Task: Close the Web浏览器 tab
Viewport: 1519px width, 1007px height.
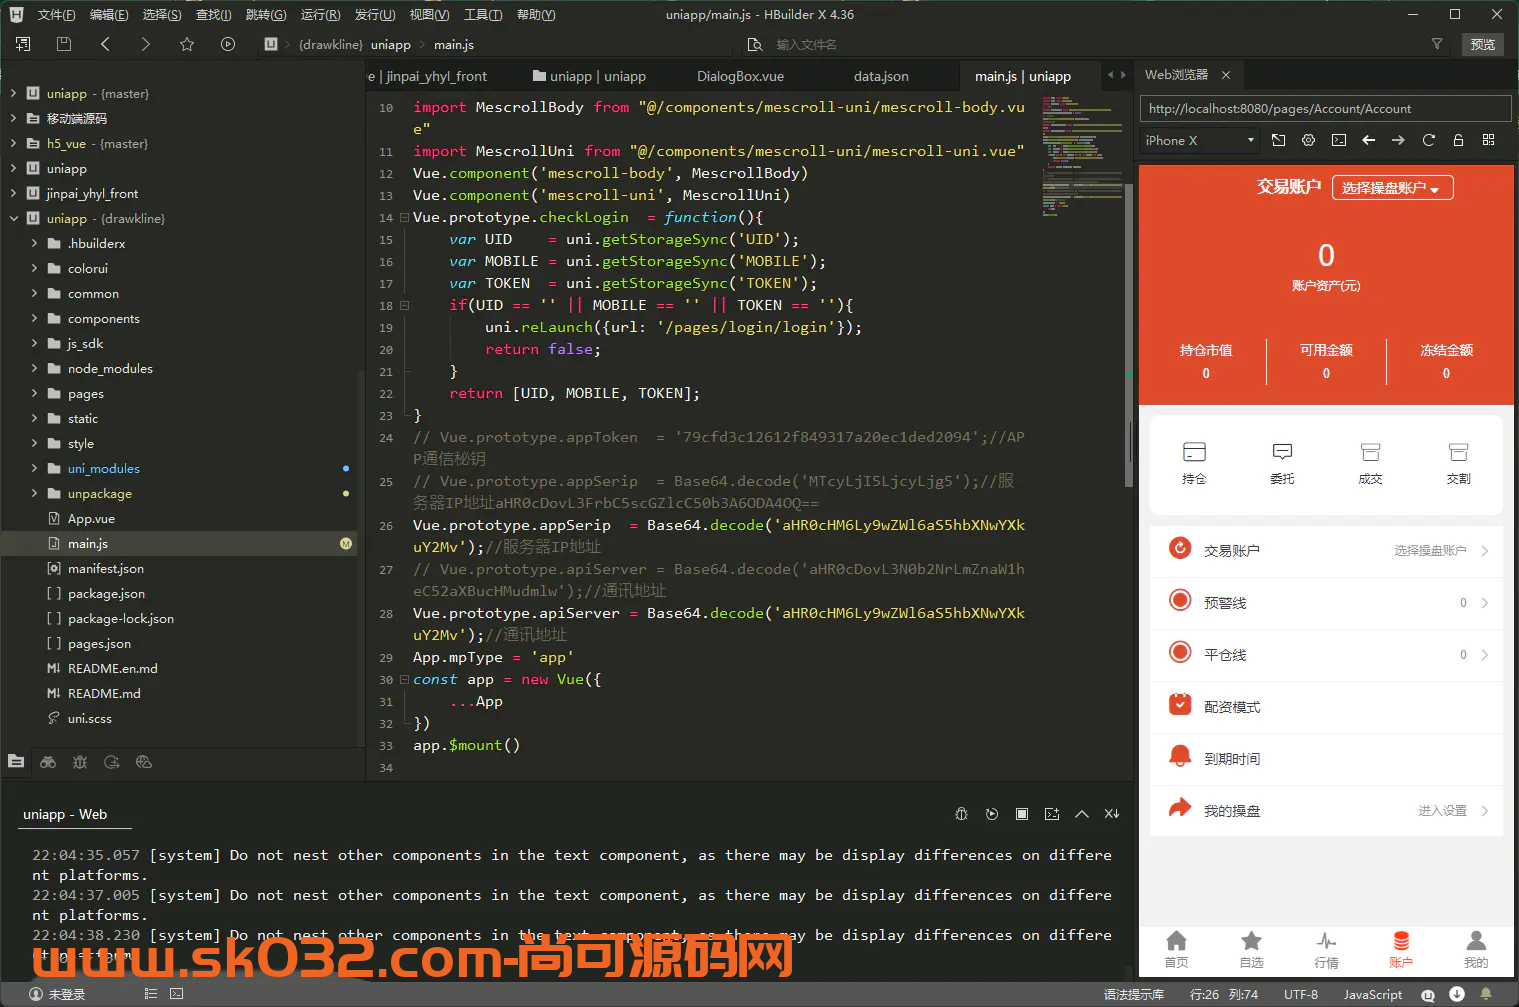Action: point(1226,75)
